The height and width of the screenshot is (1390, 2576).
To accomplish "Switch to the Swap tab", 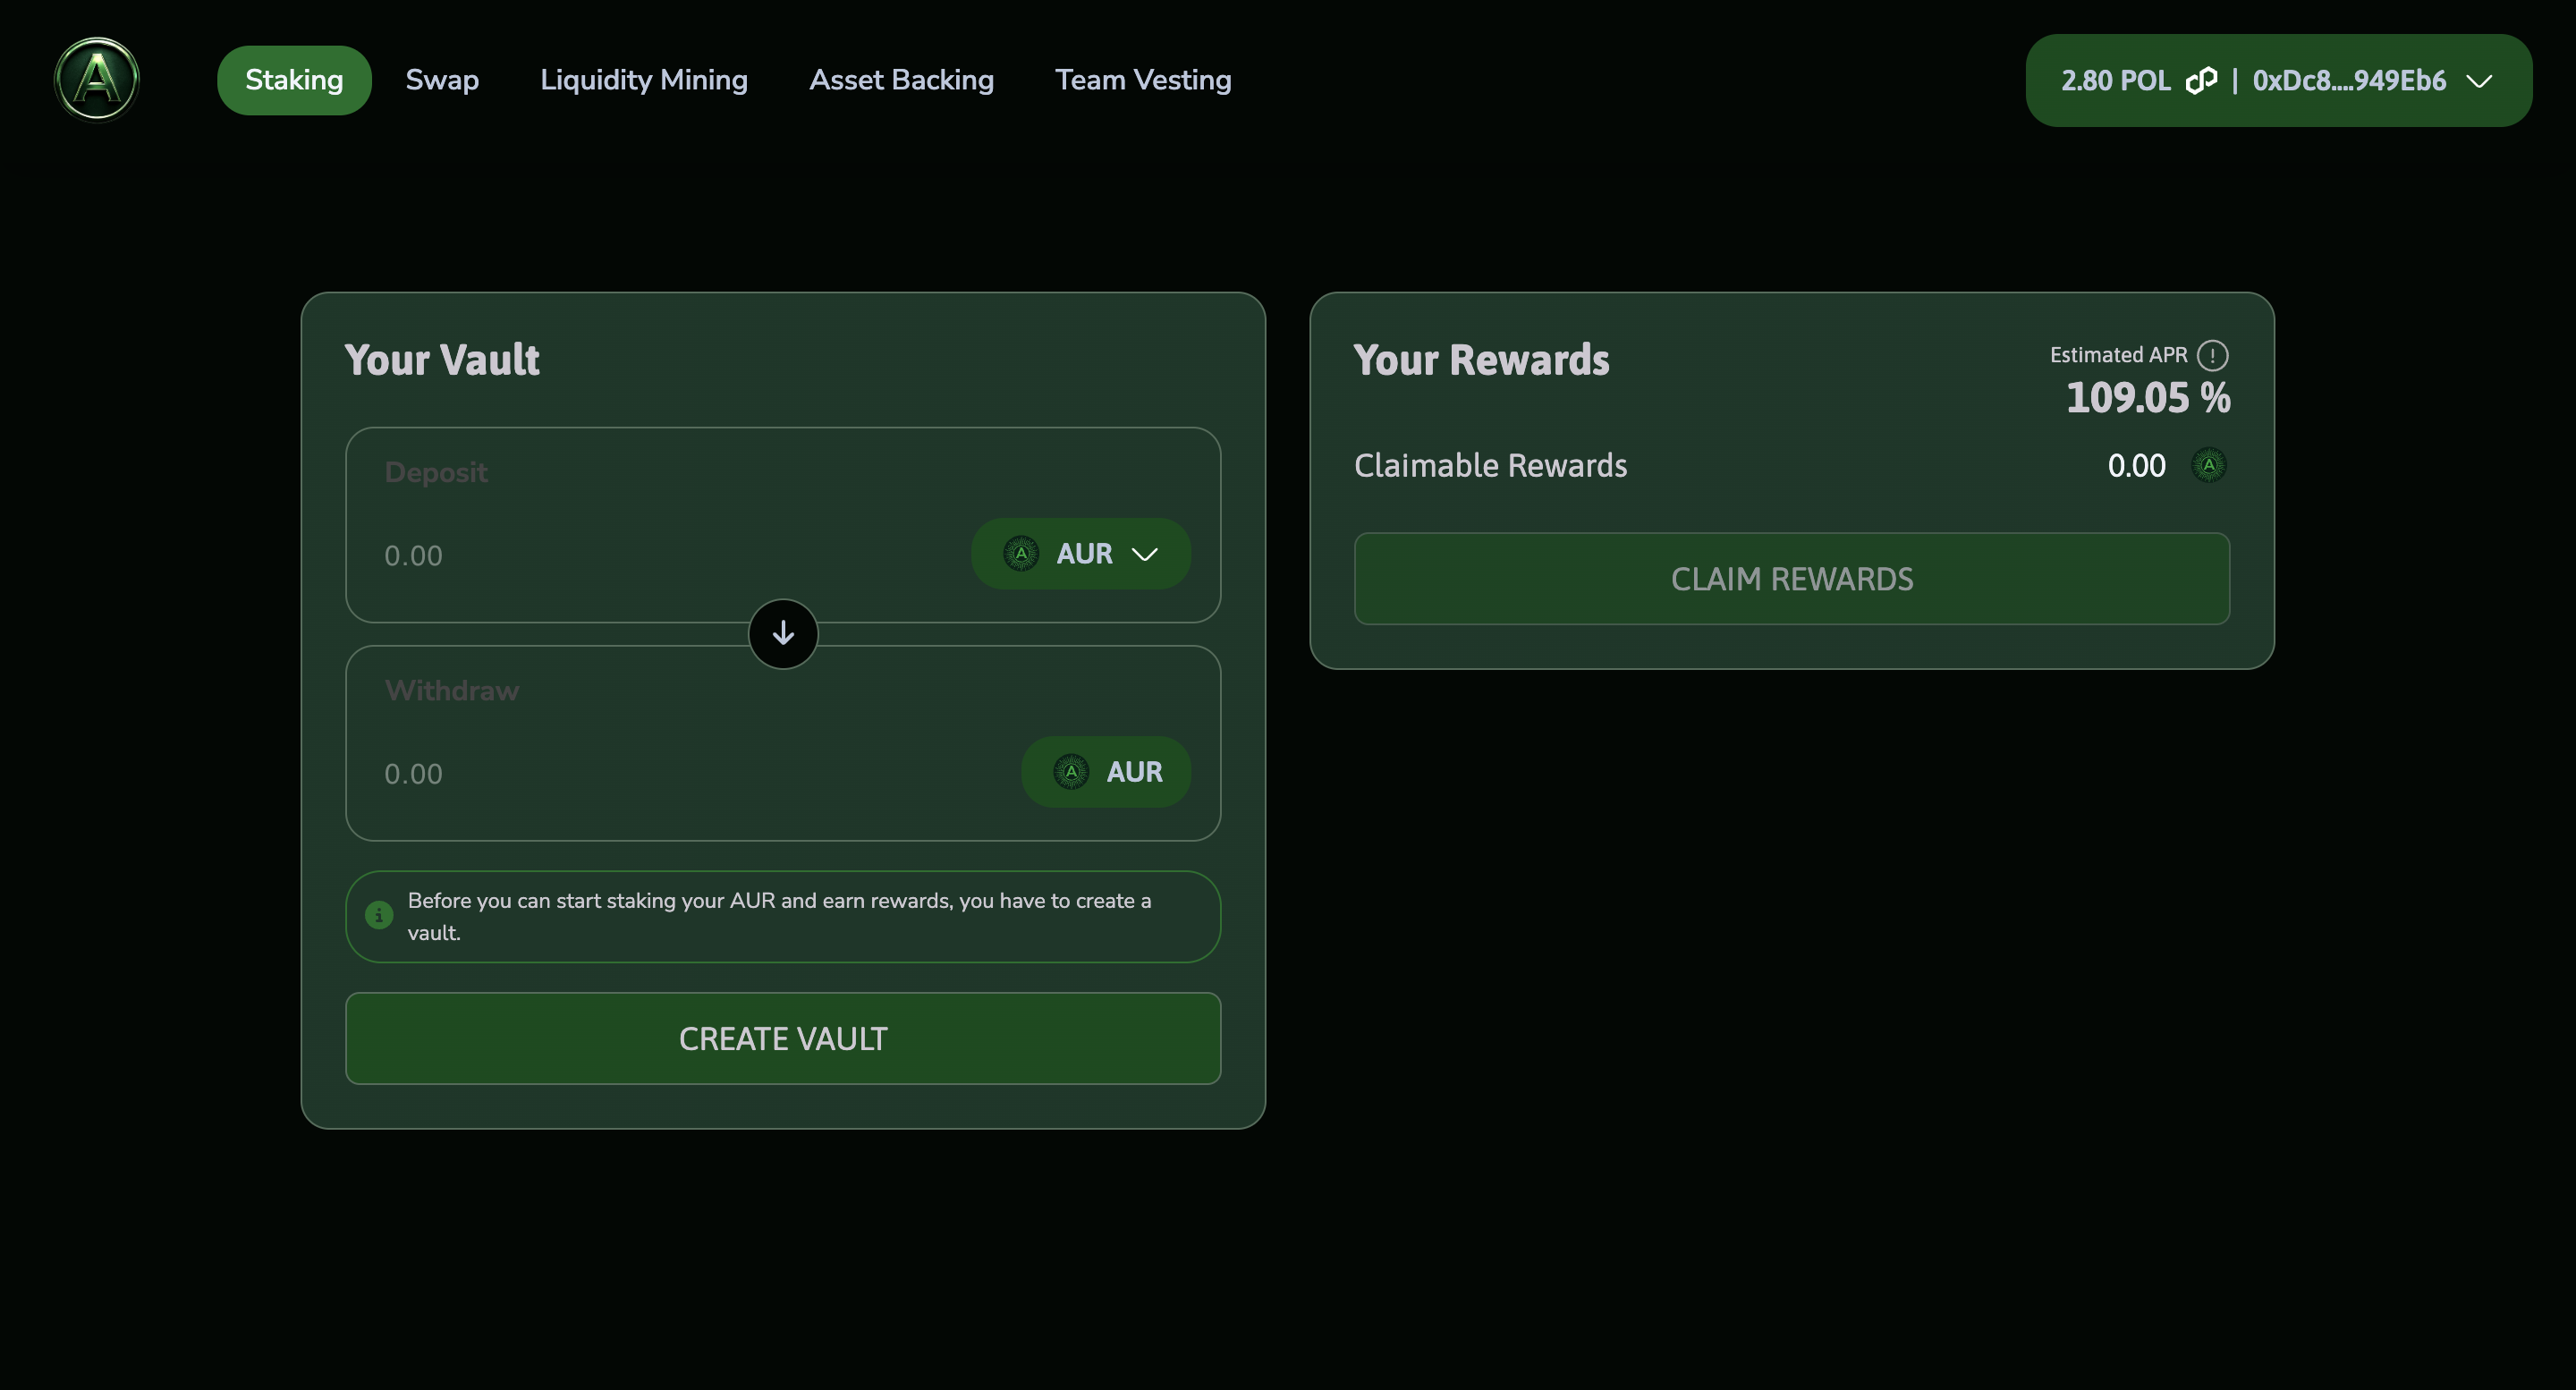I will 442,80.
